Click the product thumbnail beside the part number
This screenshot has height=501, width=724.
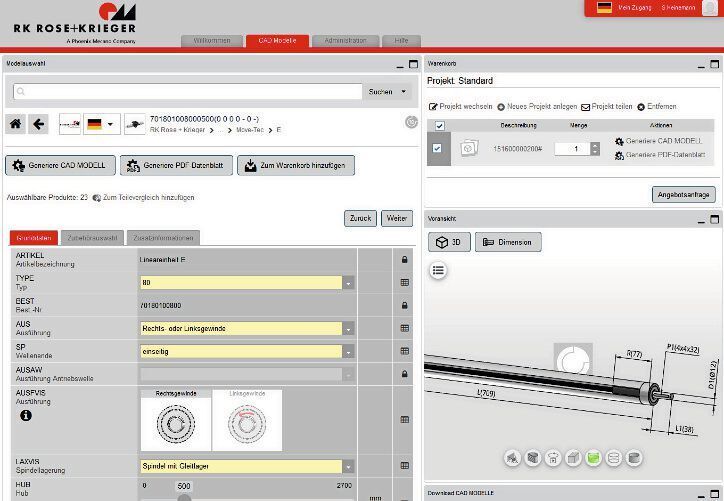(135, 124)
